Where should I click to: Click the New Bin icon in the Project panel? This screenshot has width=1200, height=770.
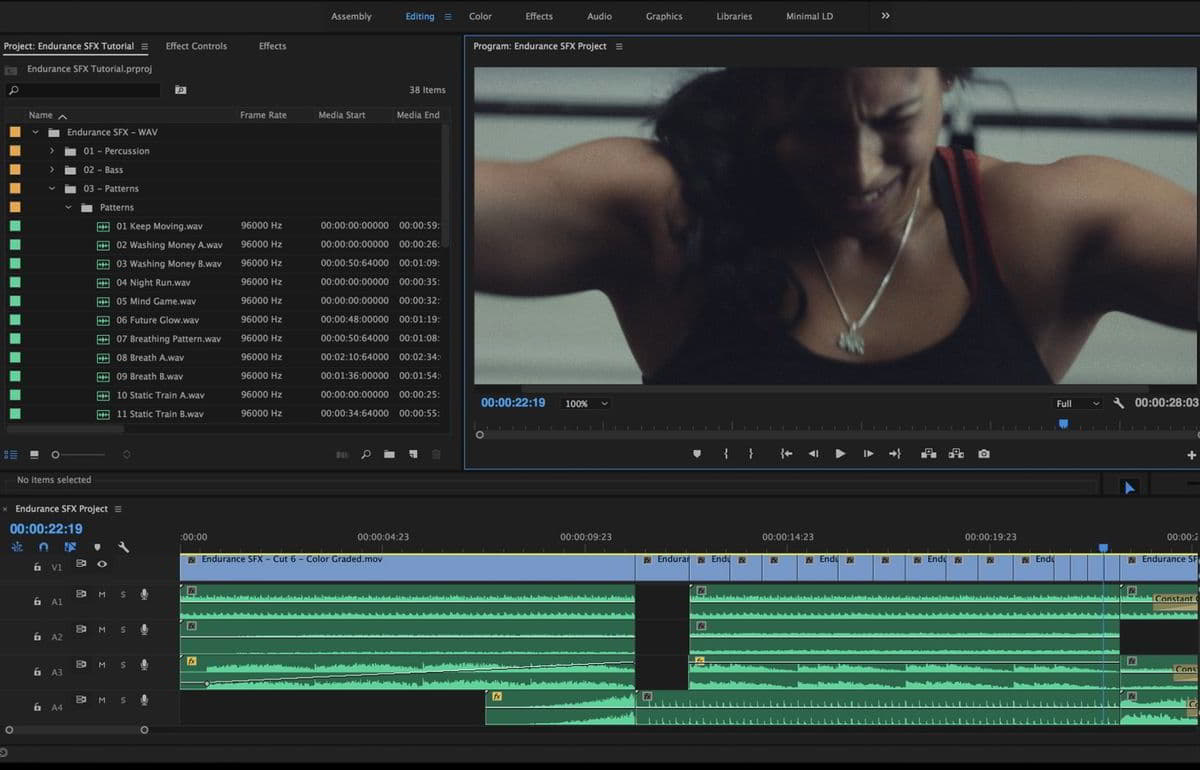[x=389, y=453]
